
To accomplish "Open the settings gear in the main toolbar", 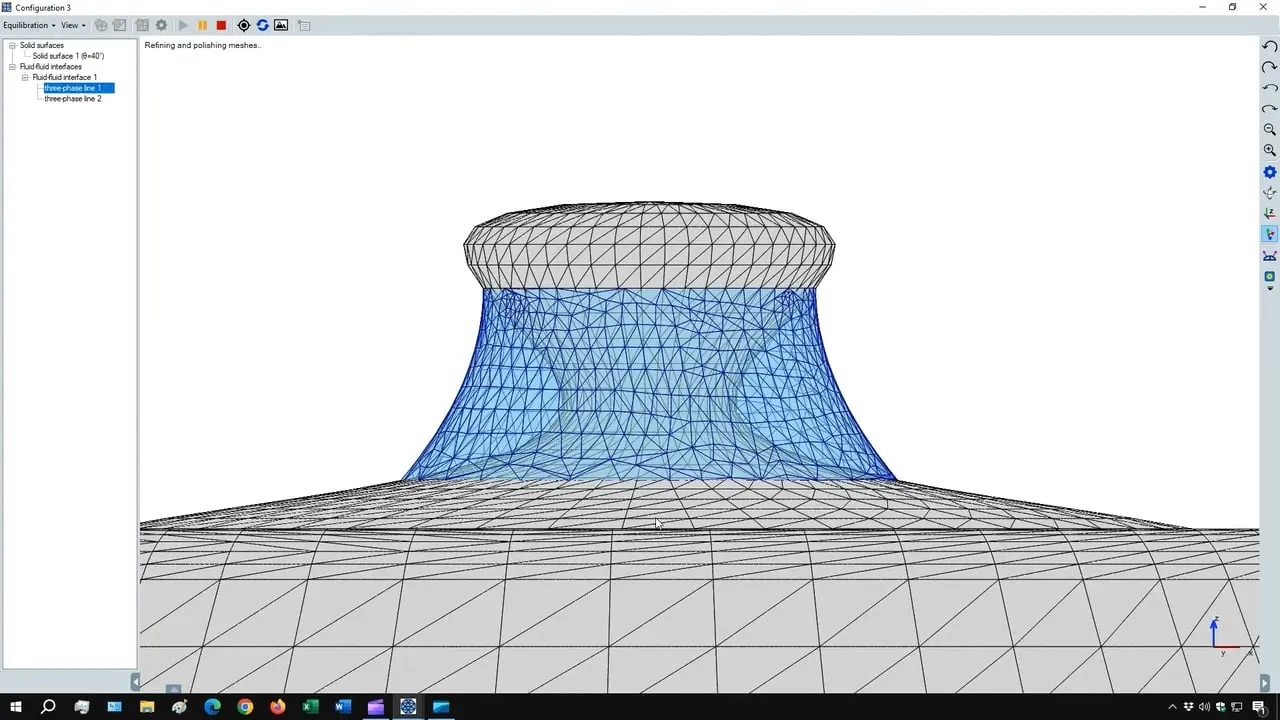I will tap(161, 25).
